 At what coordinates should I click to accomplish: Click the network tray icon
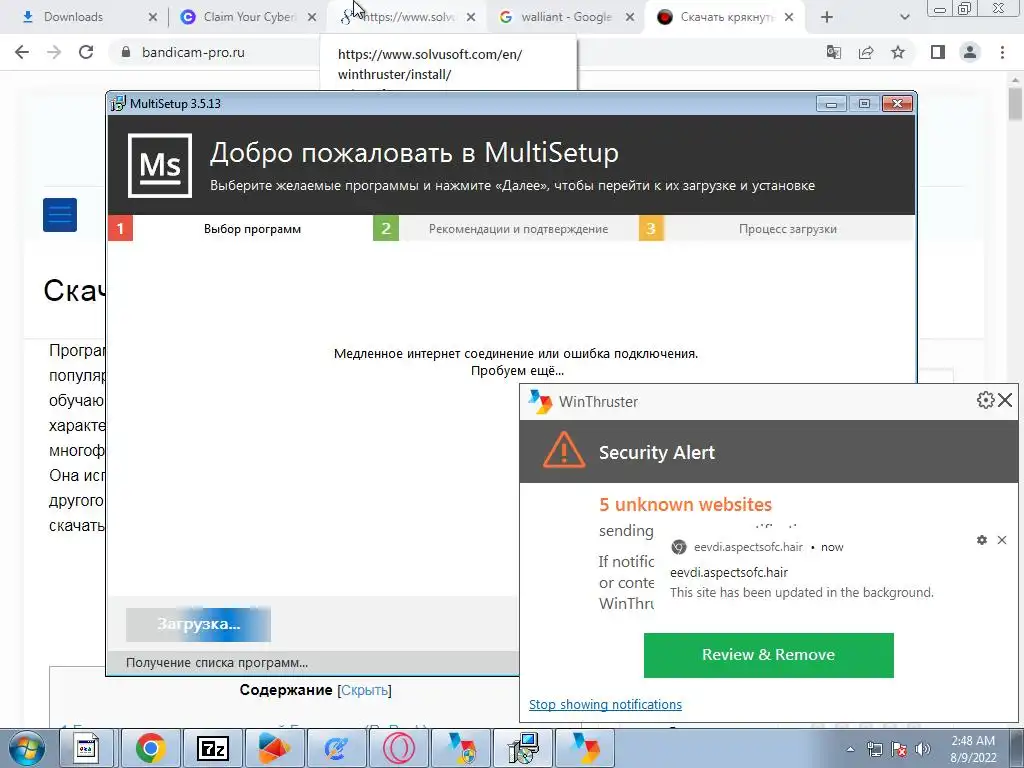pyautogui.click(x=874, y=750)
